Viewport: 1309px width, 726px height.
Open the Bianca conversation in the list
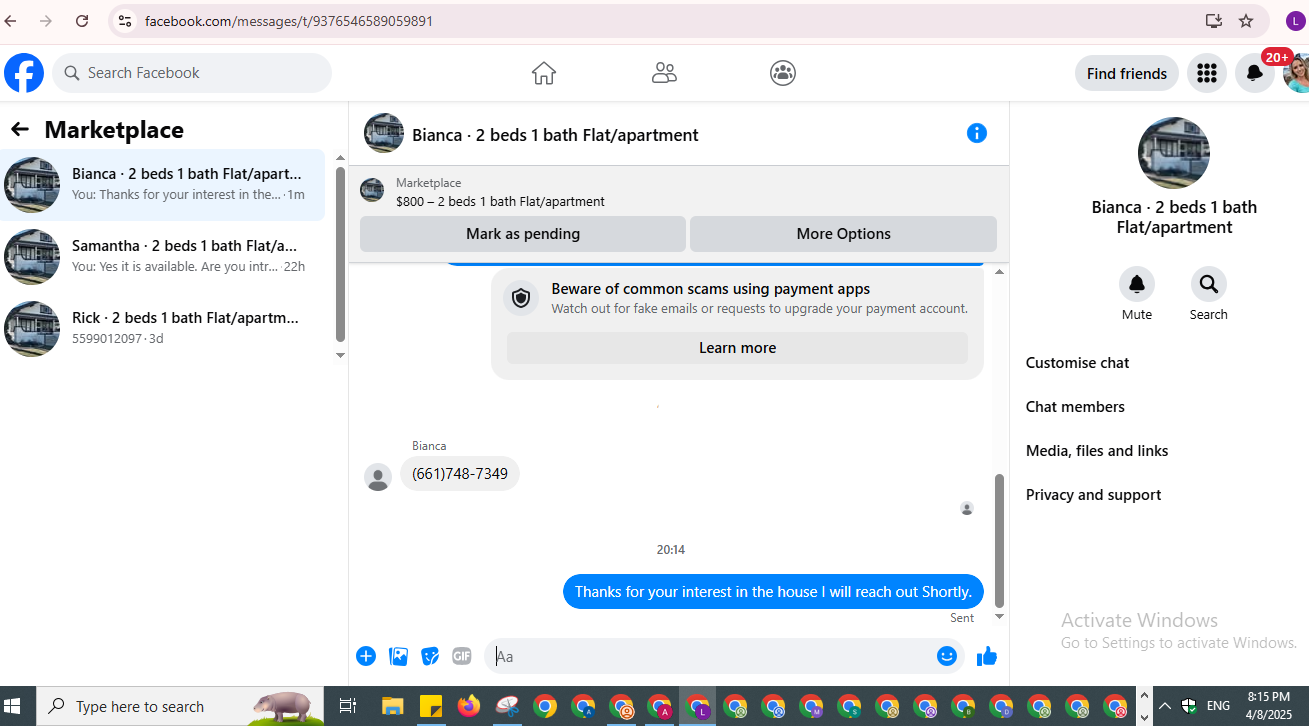coord(163,185)
